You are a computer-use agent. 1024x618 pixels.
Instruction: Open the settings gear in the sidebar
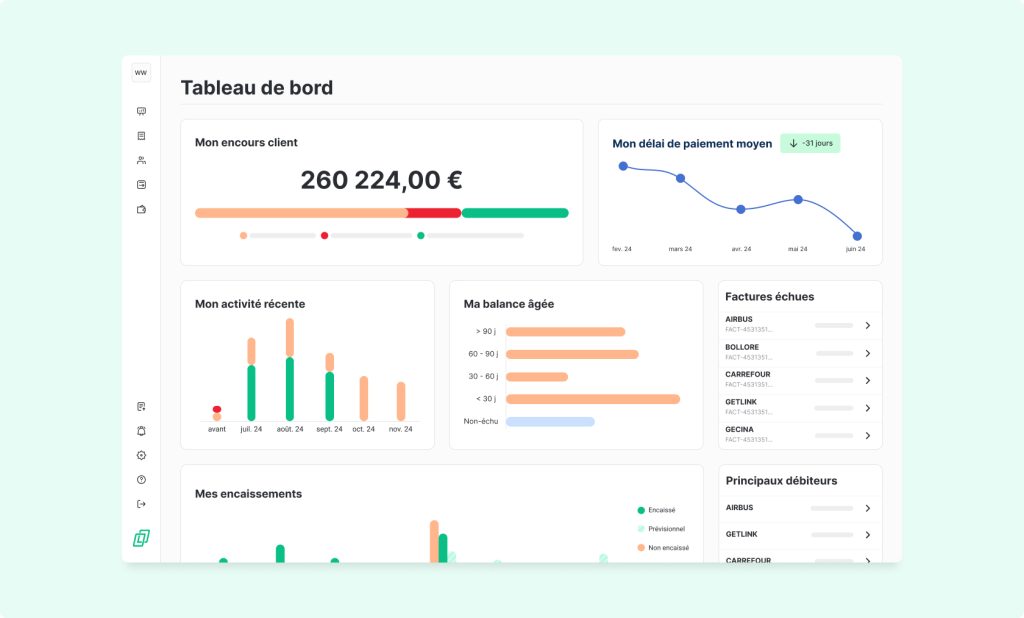coord(141,455)
